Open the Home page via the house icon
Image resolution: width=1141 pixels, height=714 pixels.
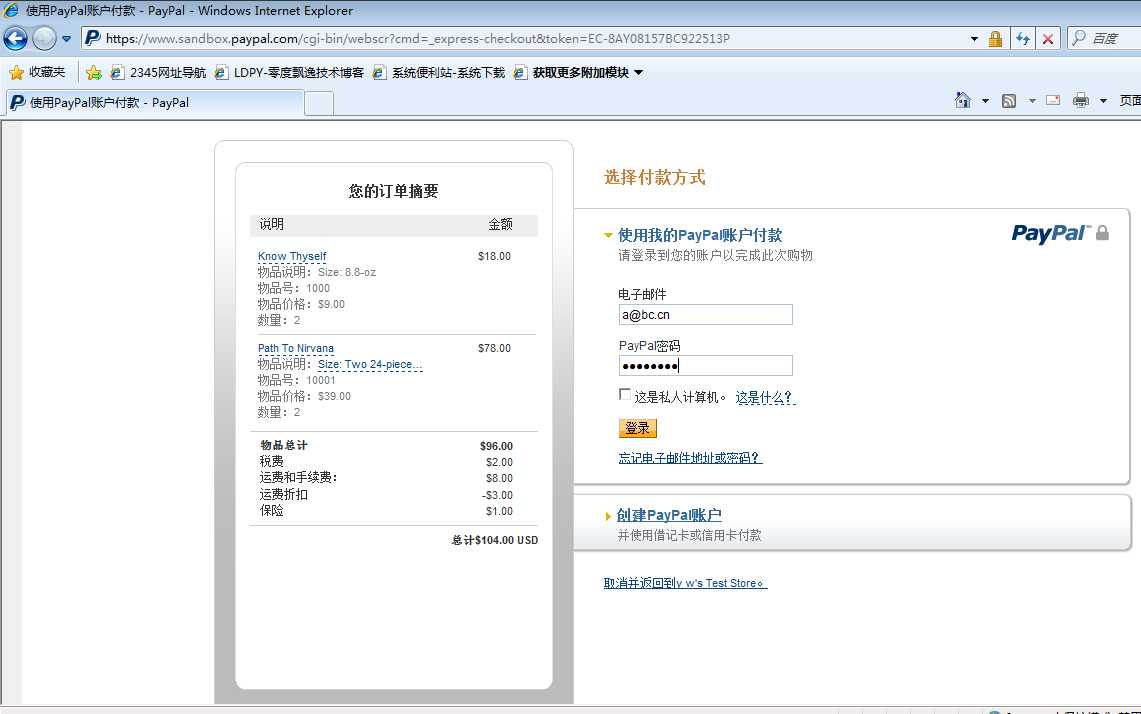(x=961, y=102)
